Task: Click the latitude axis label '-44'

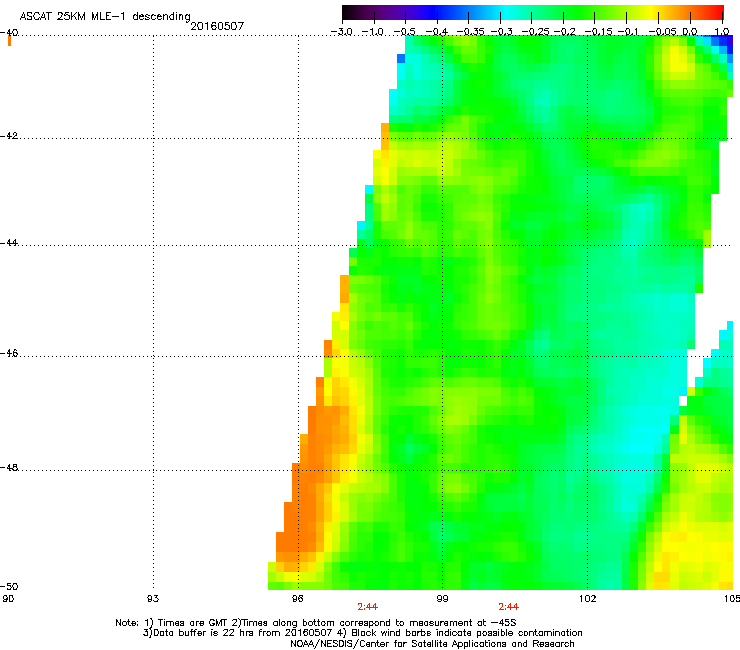Action: [x=9, y=243]
